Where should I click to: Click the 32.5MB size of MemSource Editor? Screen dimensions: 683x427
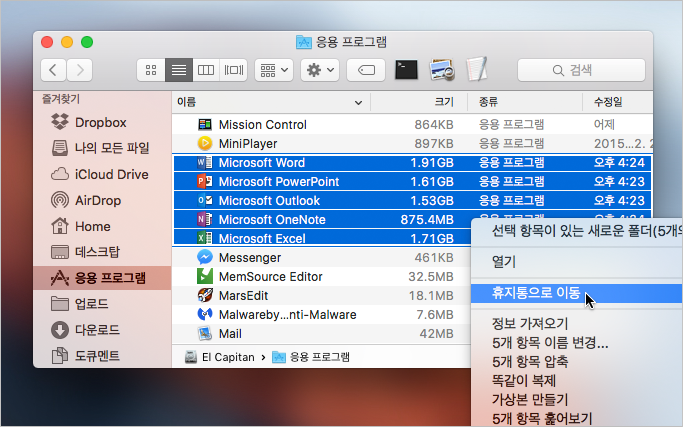[431, 276]
